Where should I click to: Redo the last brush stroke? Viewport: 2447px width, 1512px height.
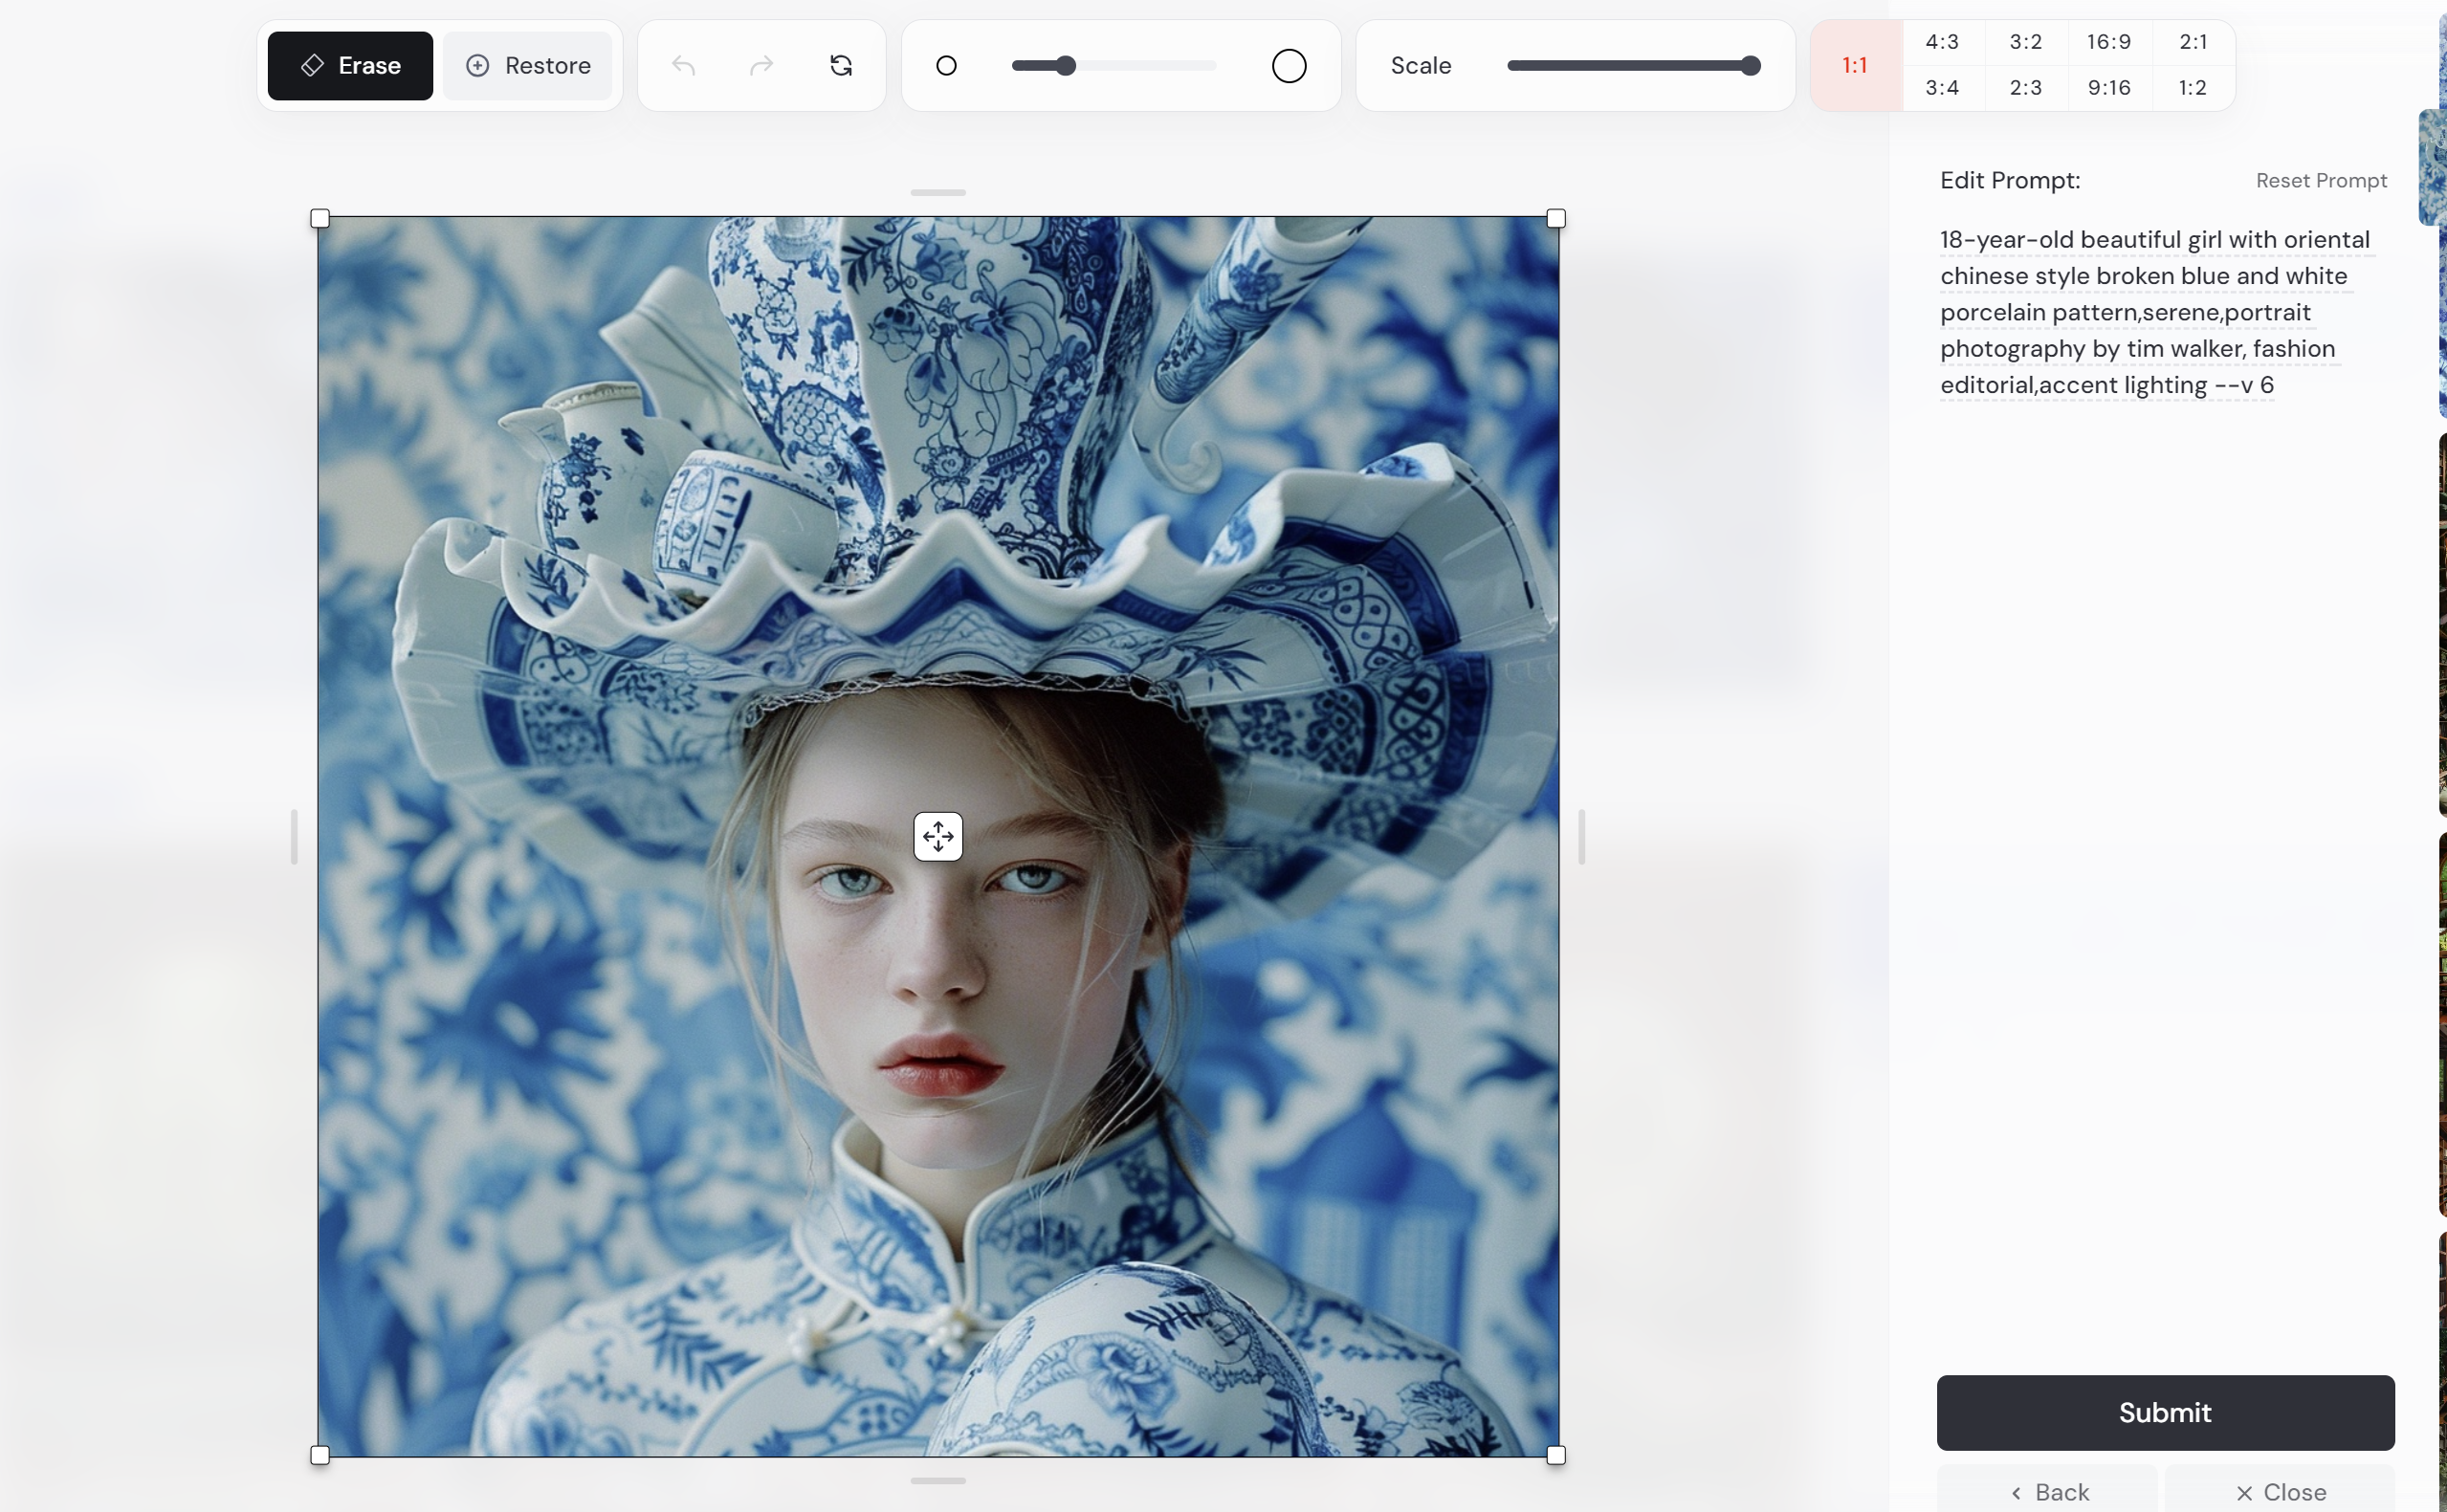(x=760, y=64)
